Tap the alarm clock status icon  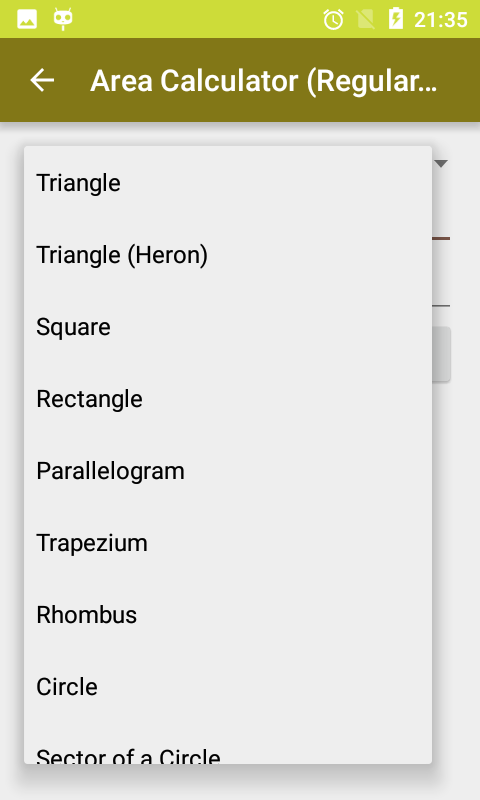click(x=334, y=20)
